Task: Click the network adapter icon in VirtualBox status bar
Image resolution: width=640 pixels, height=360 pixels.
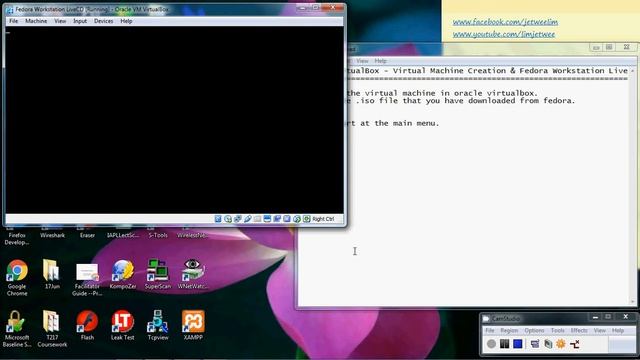Action: tap(238, 219)
